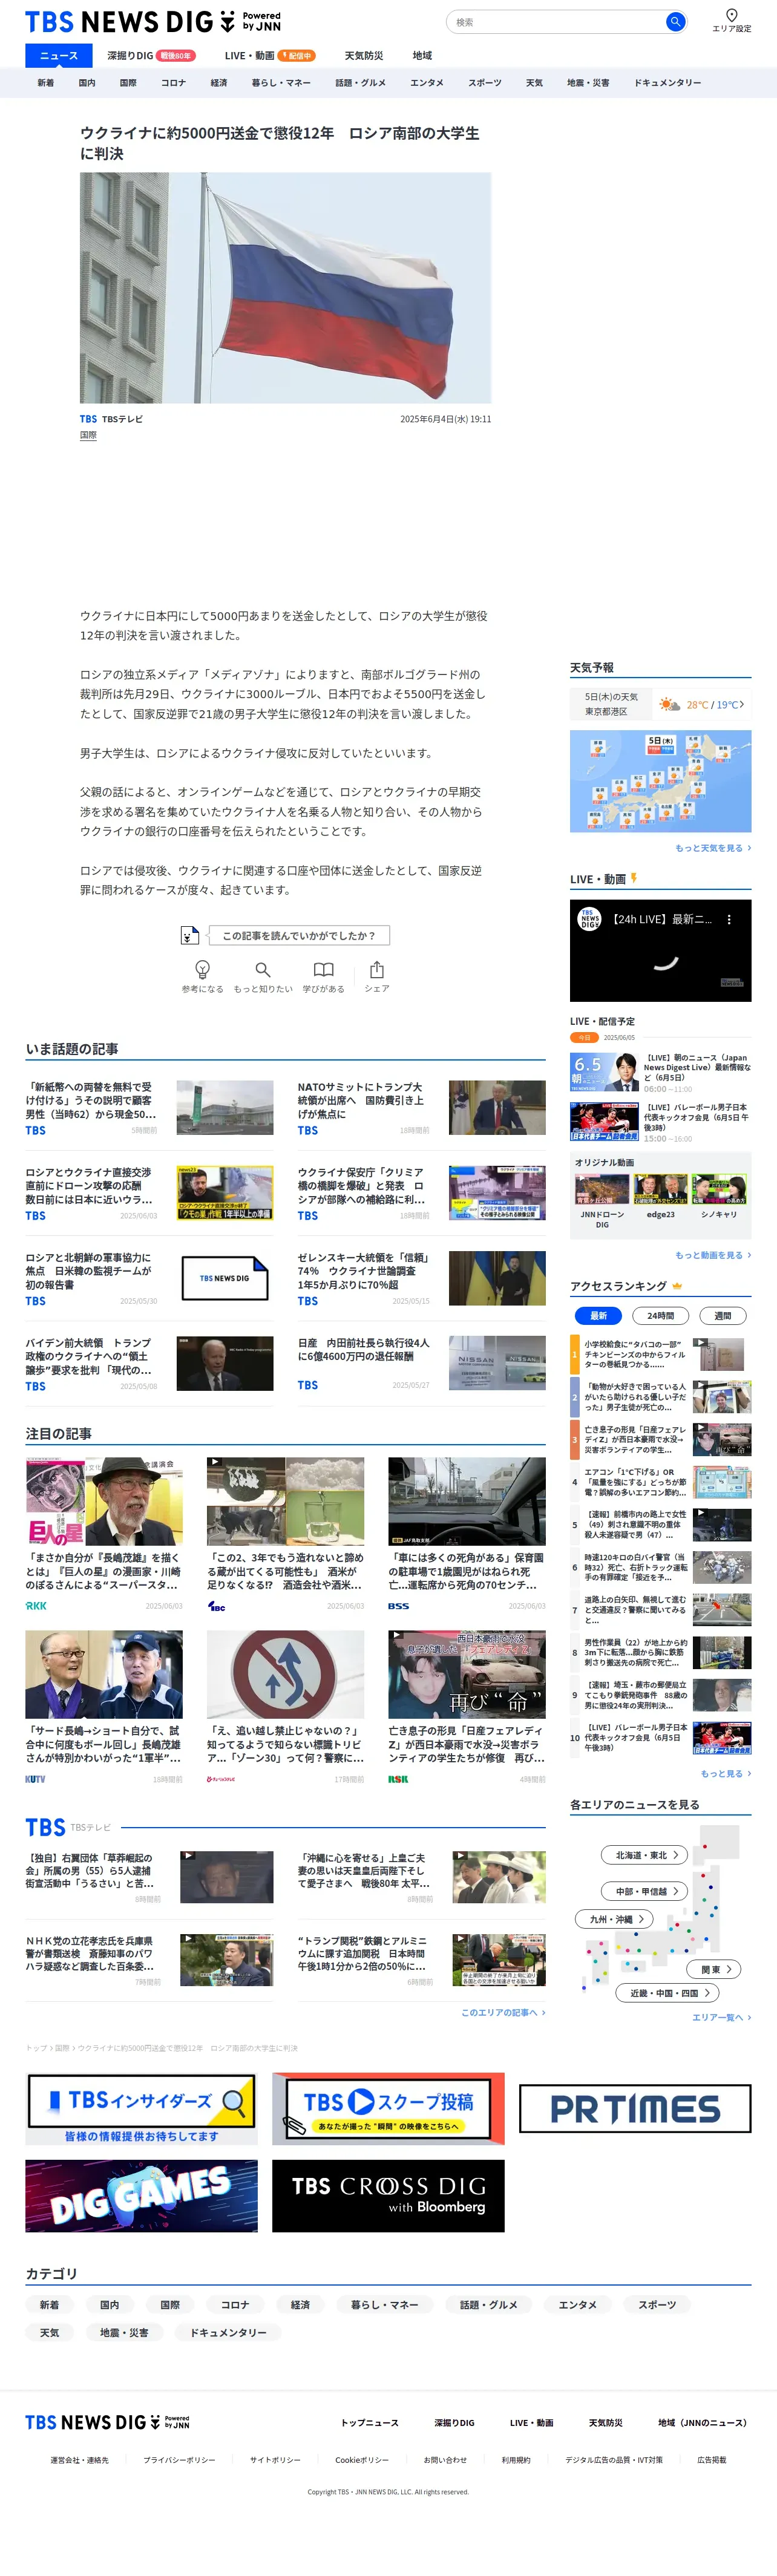Switch to the 深掘りDIG tab
This screenshot has width=777, height=2576.
151,56
